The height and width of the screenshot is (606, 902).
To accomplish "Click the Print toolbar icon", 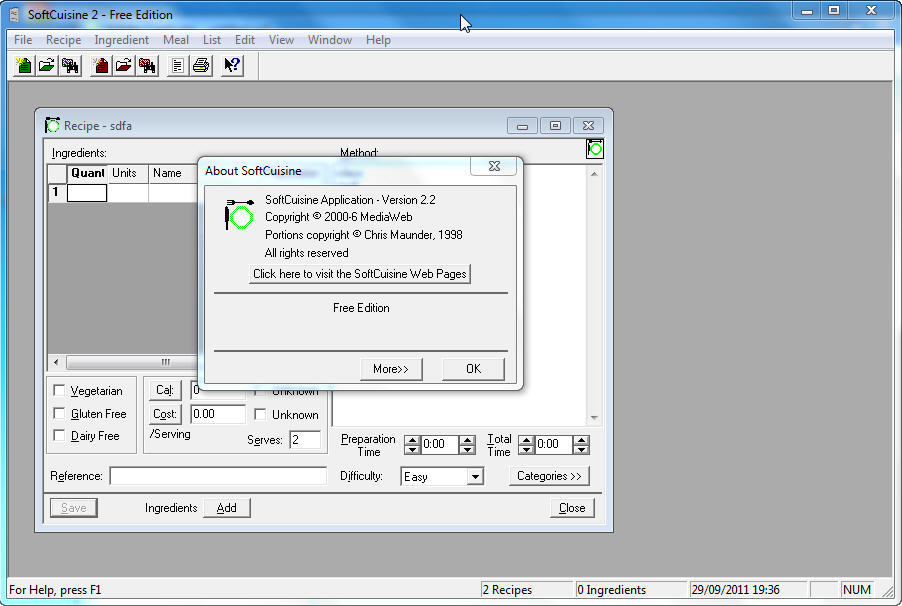I will click(x=201, y=66).
